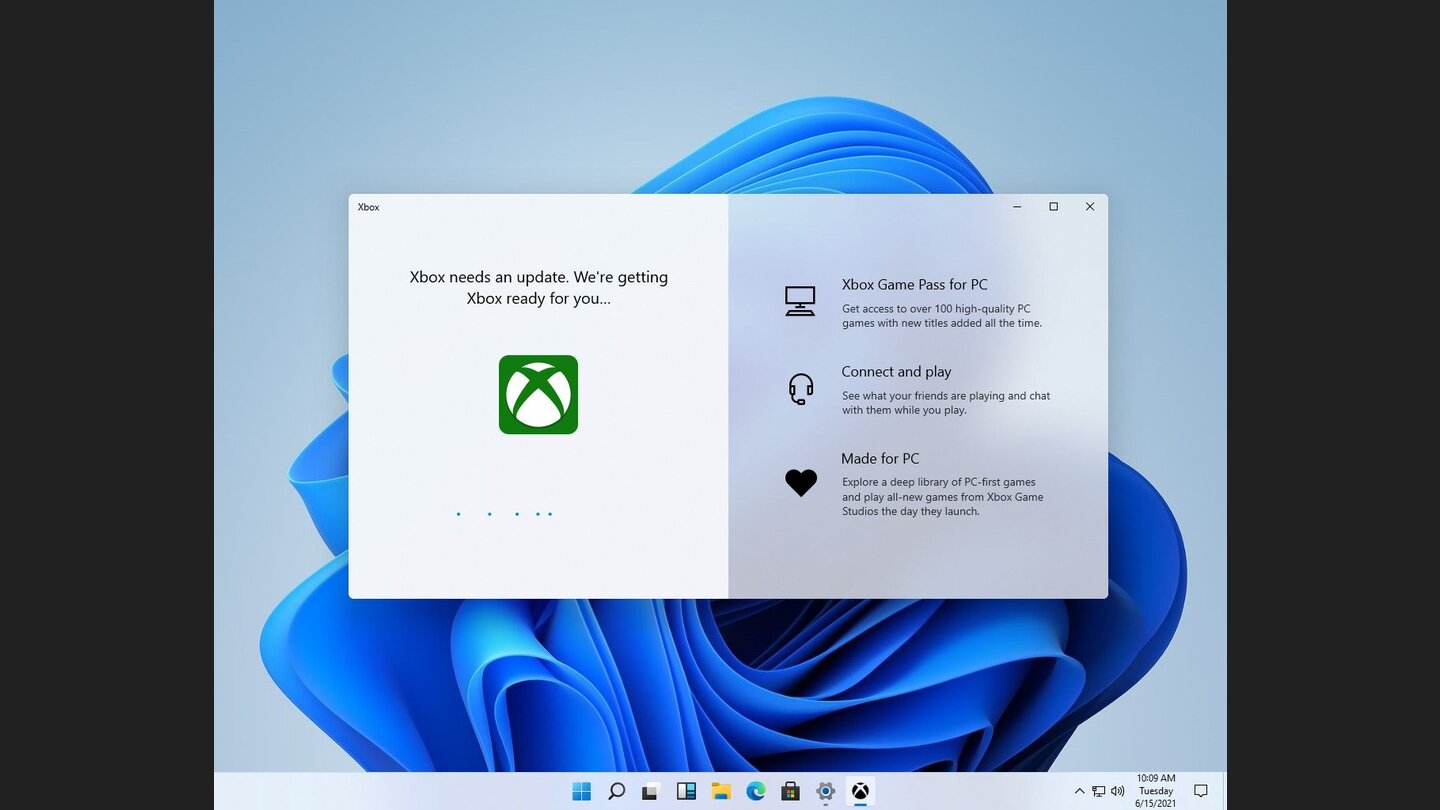Open the Microsoft Store from the taskbar

coord(790,791)
